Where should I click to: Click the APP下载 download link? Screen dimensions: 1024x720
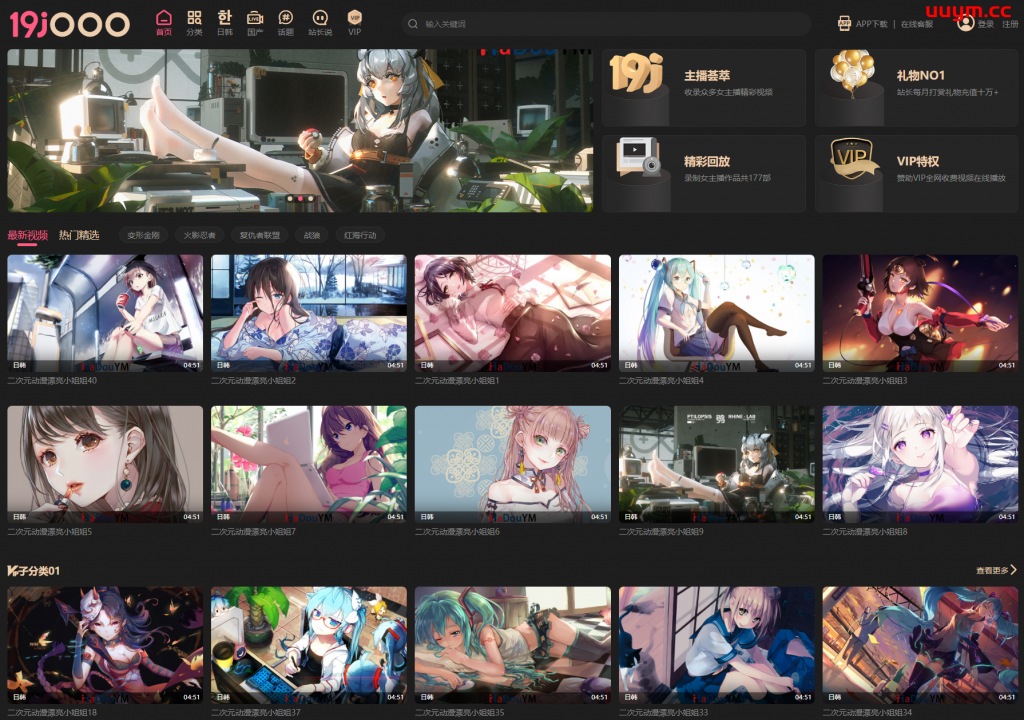(x=863, y=23)
